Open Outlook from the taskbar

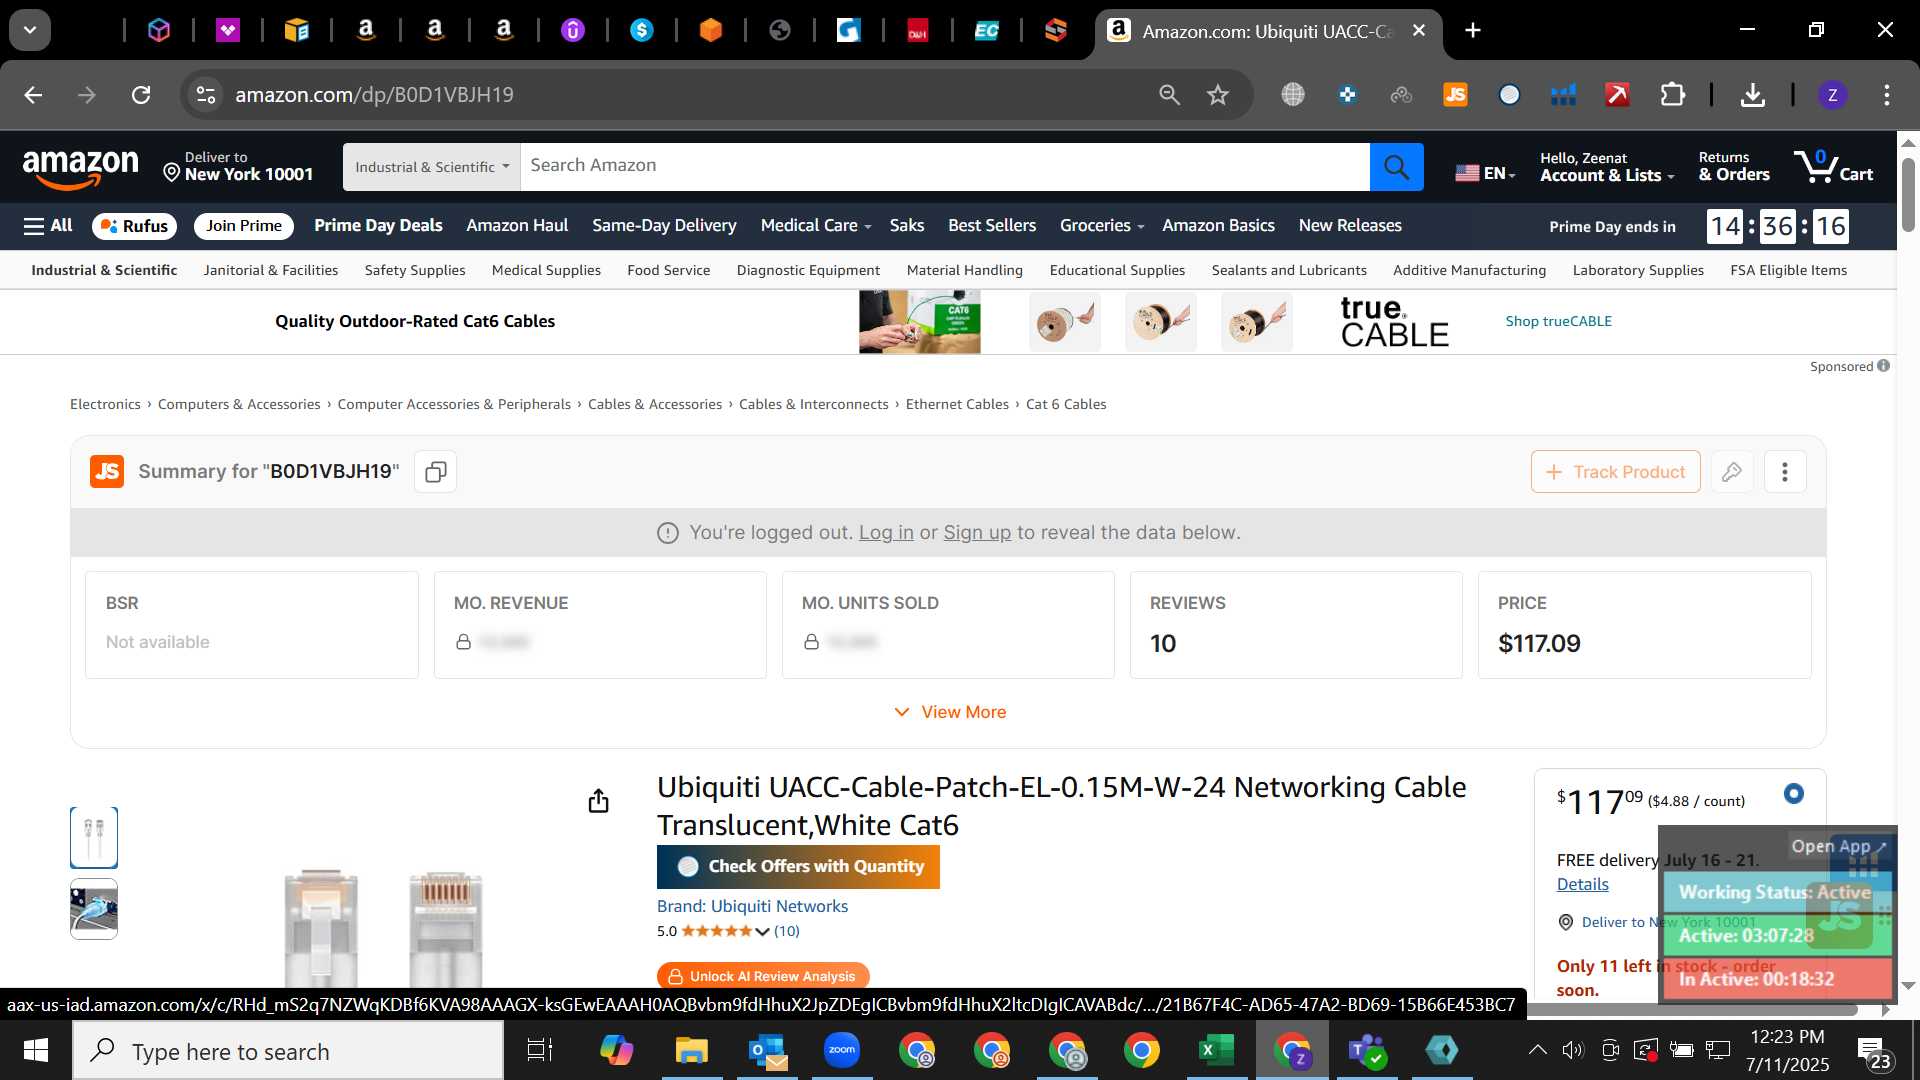click(x=767, y=1051)
